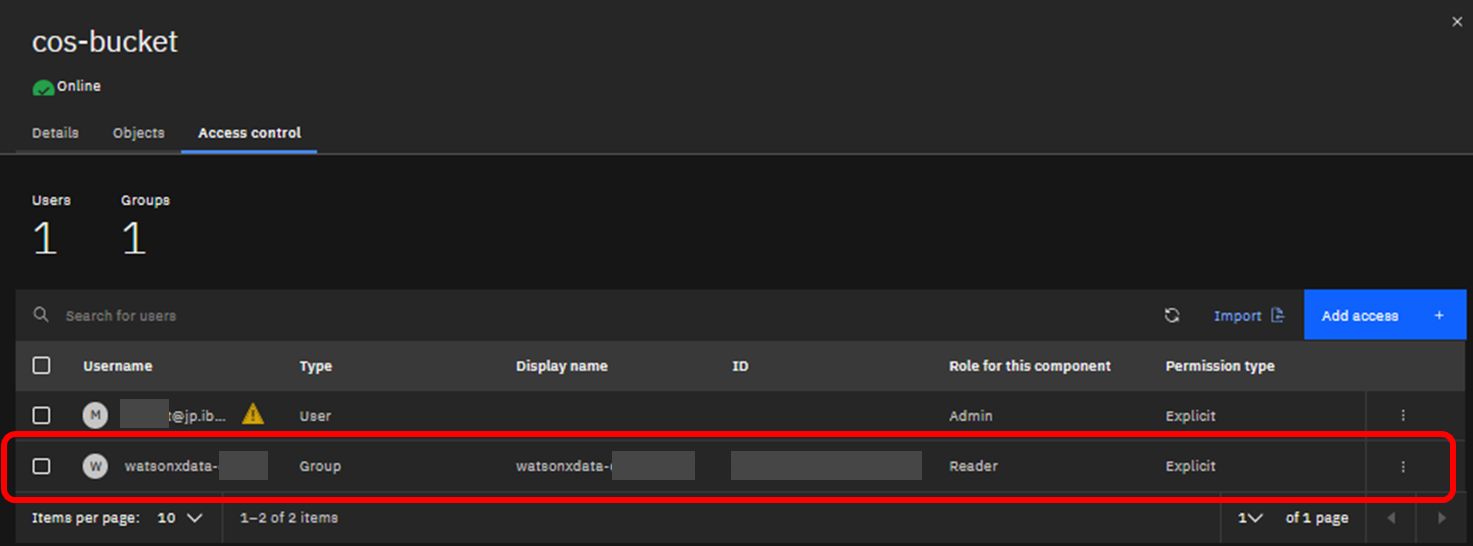Click the refresh icon in the toolbar
The image size is (1473, 546).
(x=1172, y=315)
